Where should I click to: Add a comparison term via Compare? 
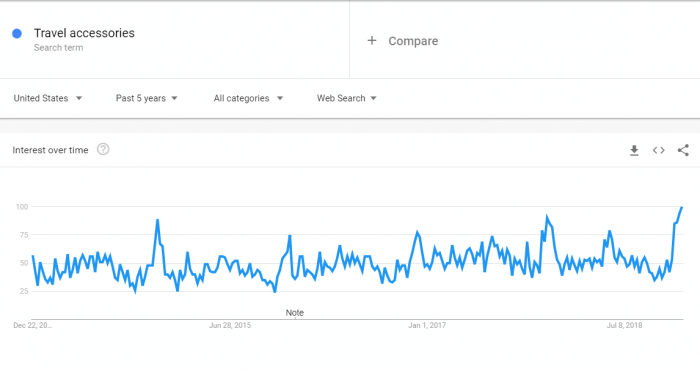pos(413,41)
